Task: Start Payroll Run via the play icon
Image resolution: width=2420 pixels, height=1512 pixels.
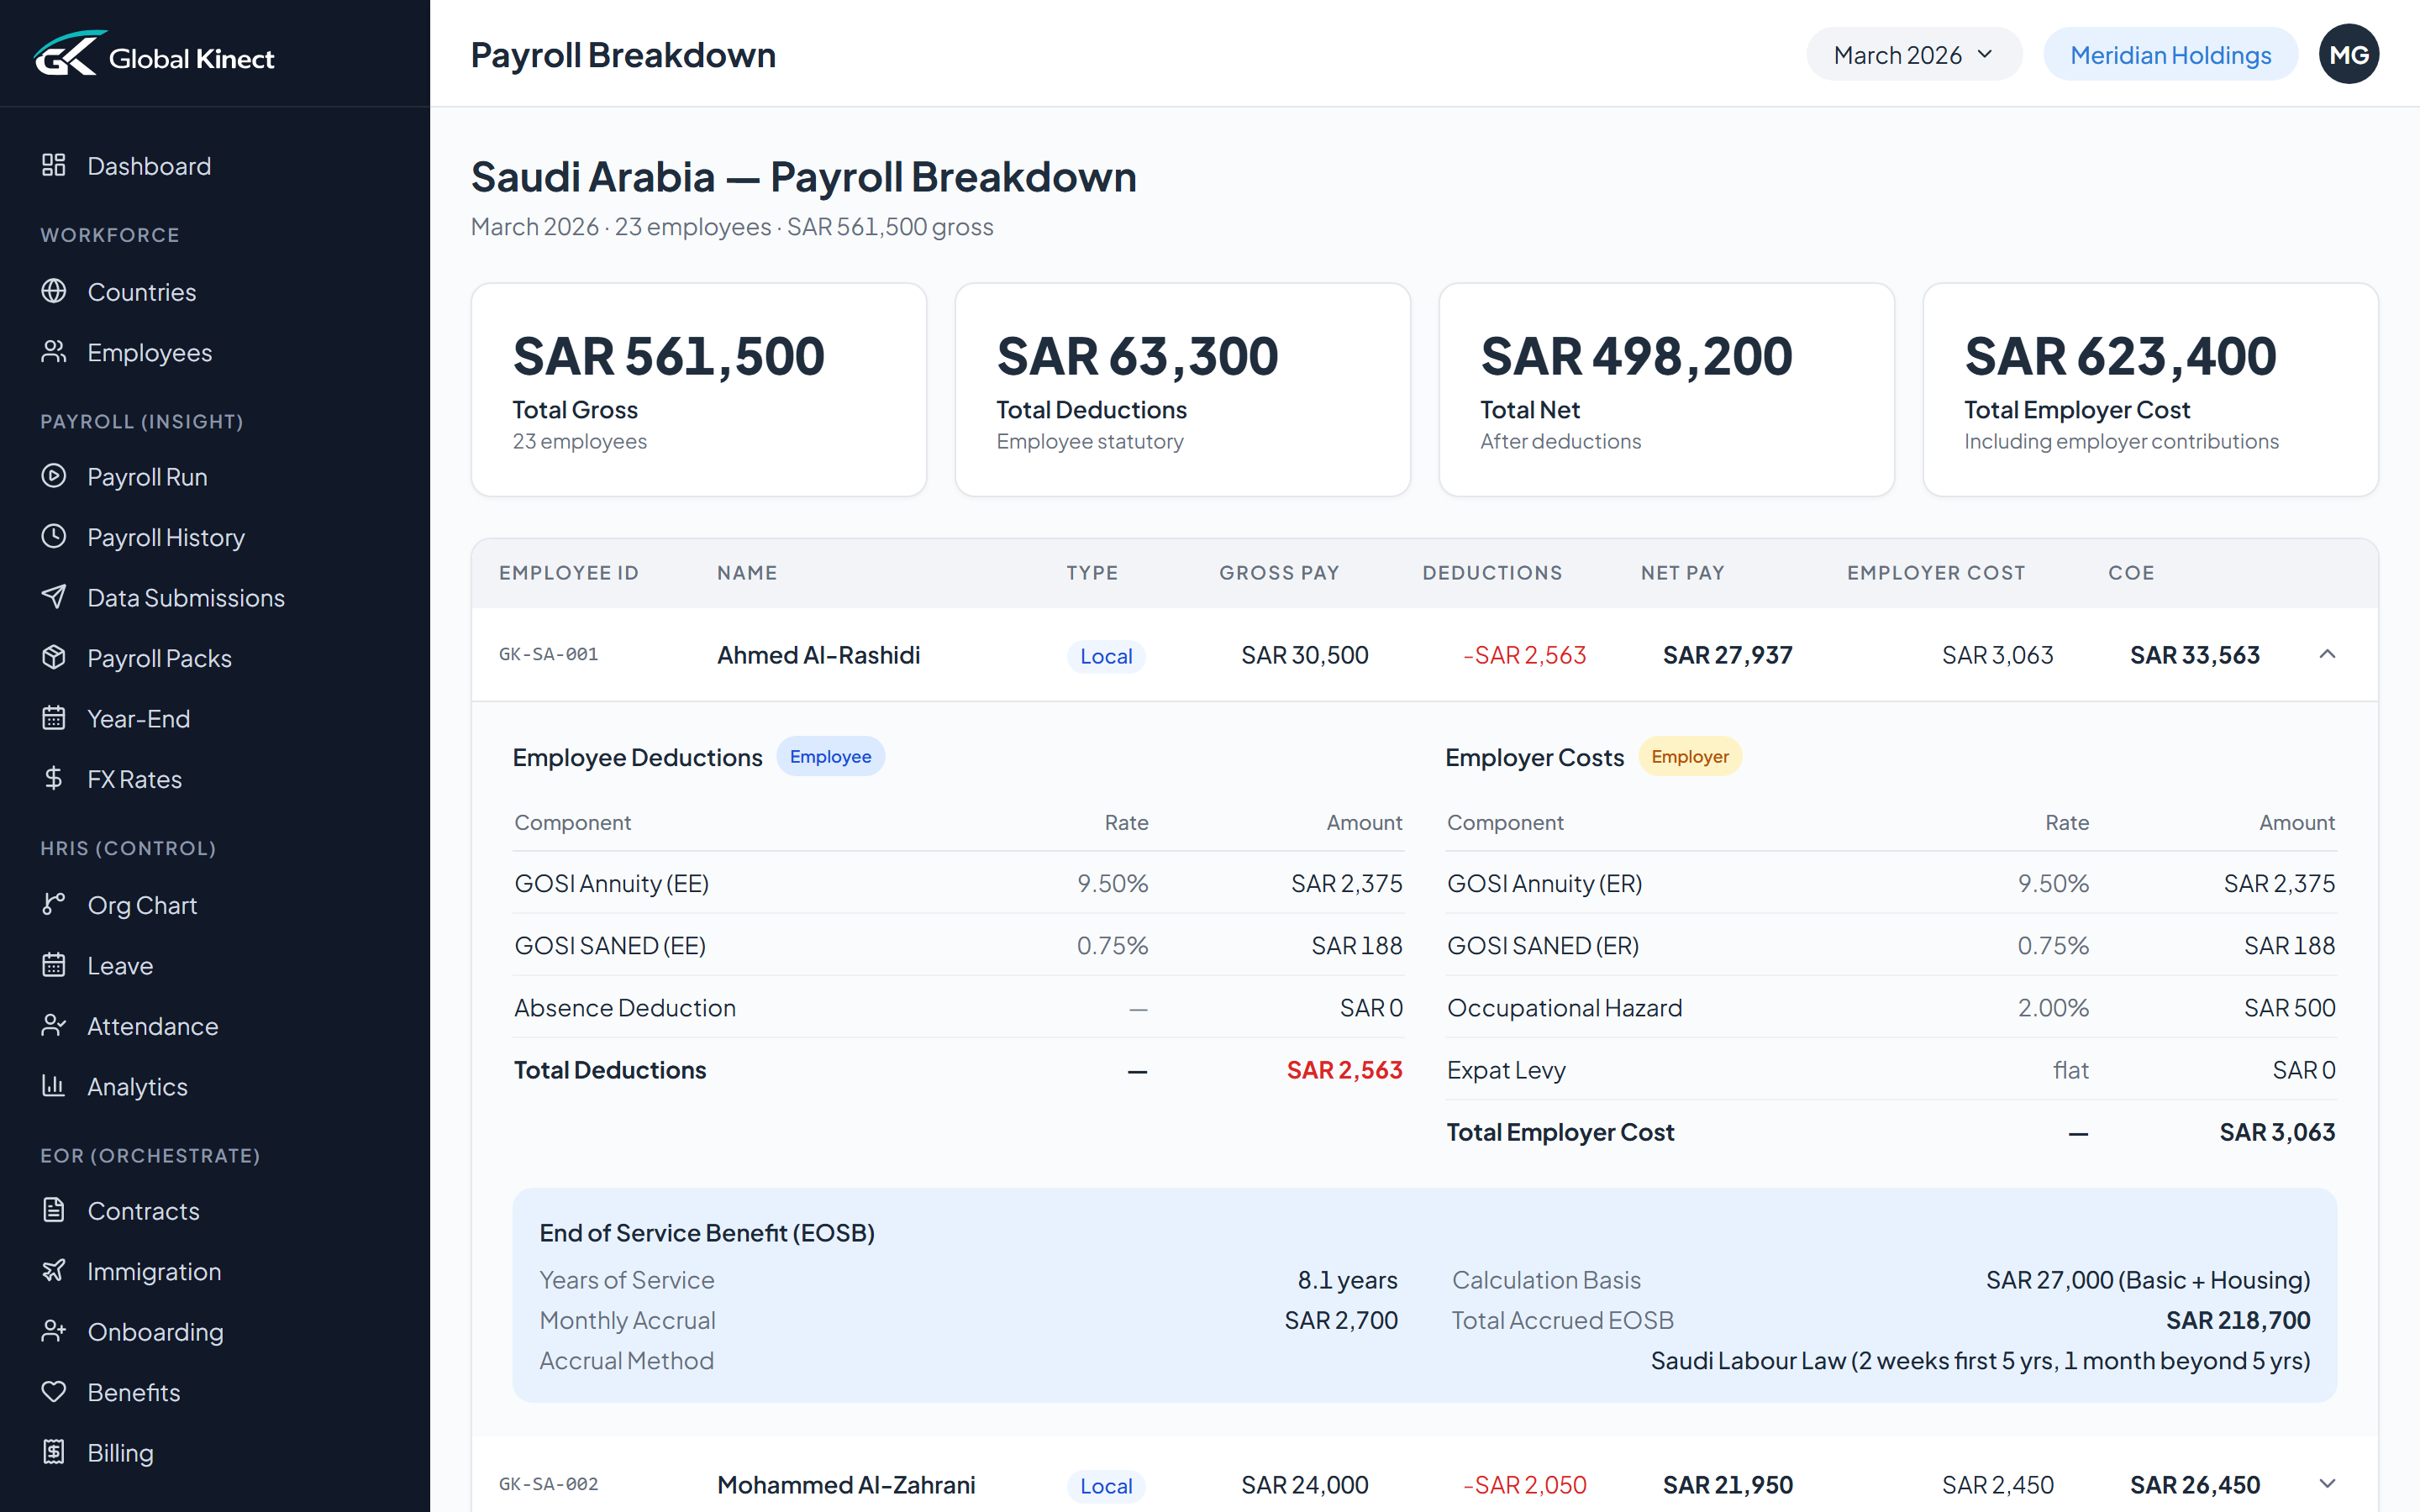Action: click(54, 477)
